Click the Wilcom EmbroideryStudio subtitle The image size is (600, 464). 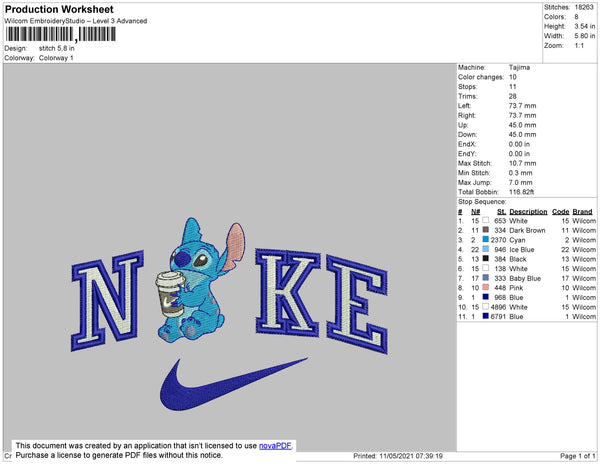pos(76,21)
